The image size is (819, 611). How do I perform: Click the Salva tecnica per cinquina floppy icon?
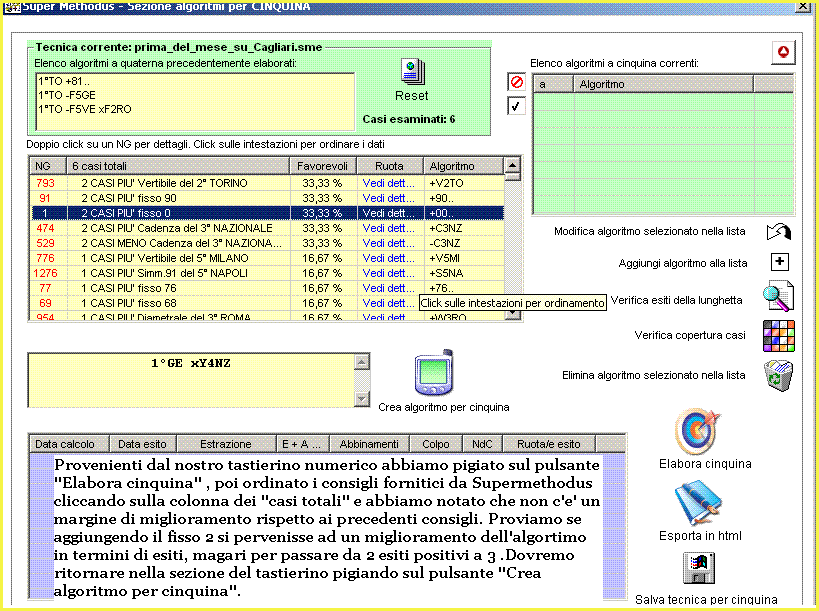(699, 568)
